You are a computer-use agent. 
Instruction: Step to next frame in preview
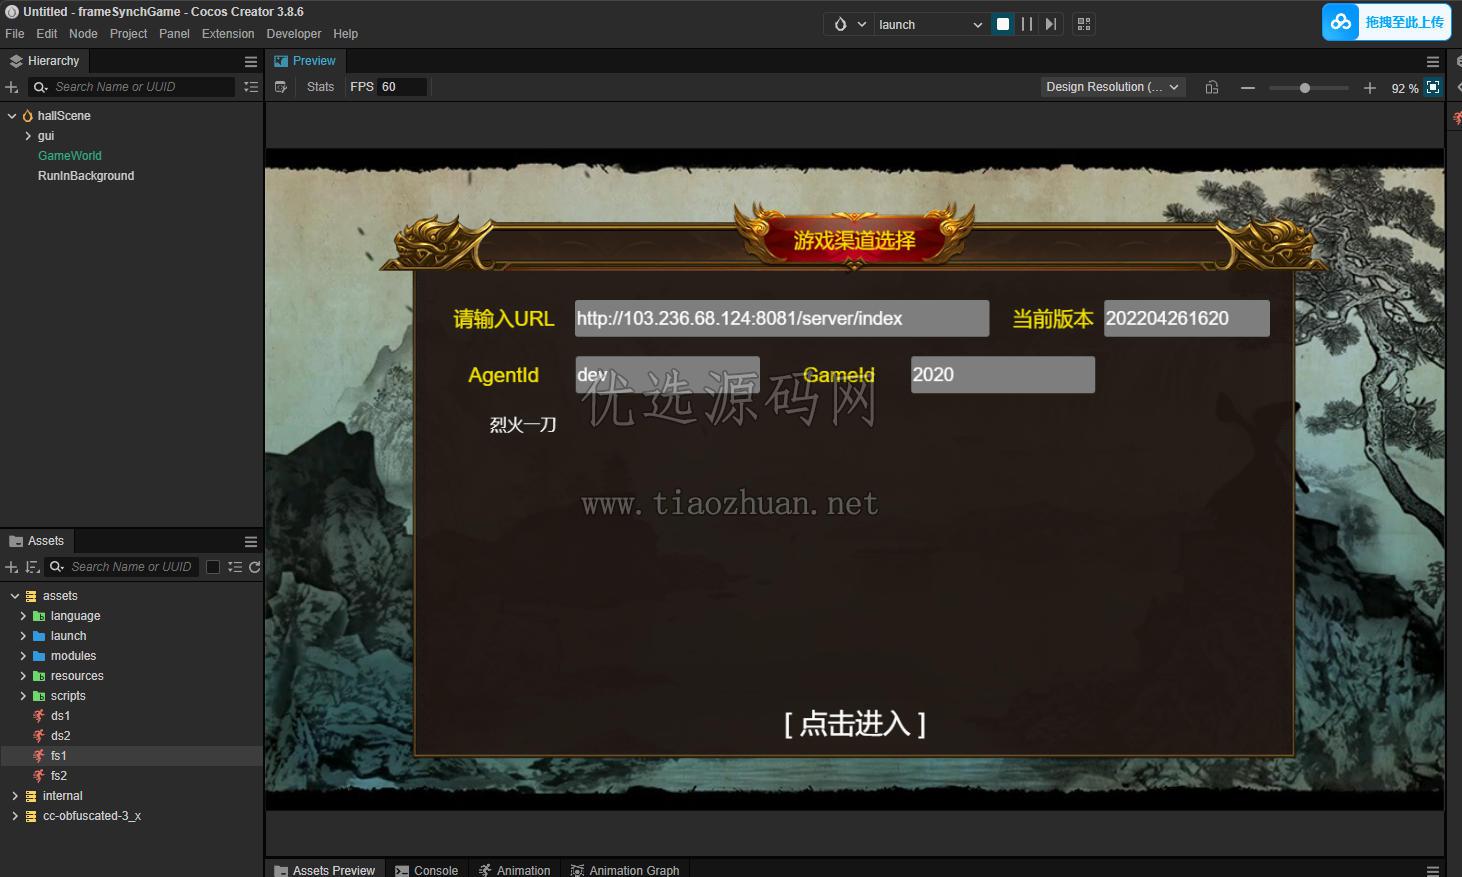(1051, 24)
